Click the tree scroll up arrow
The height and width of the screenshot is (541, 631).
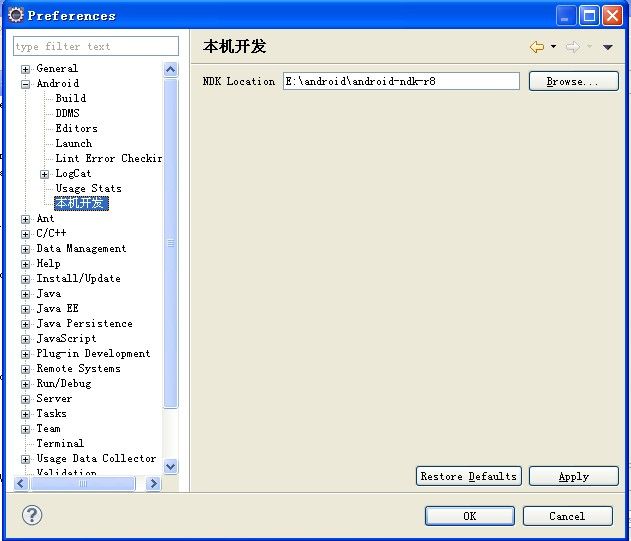pos(171,70)
